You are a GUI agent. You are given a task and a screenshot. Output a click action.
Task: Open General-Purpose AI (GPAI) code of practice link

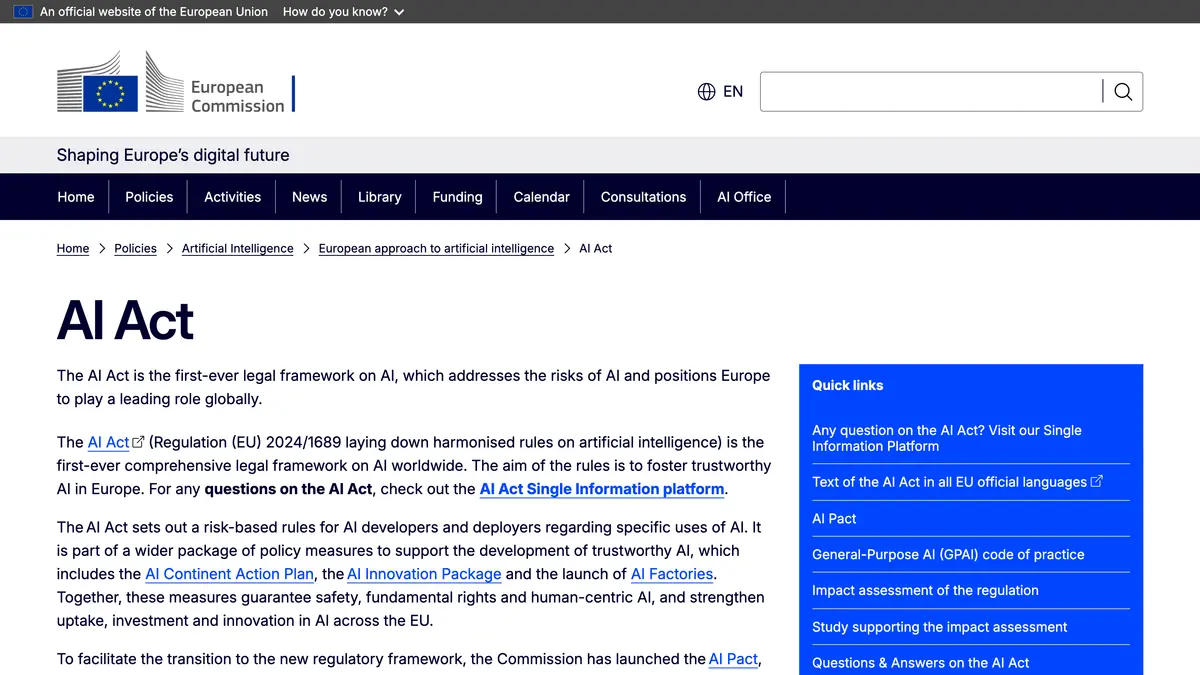[948, 554]
